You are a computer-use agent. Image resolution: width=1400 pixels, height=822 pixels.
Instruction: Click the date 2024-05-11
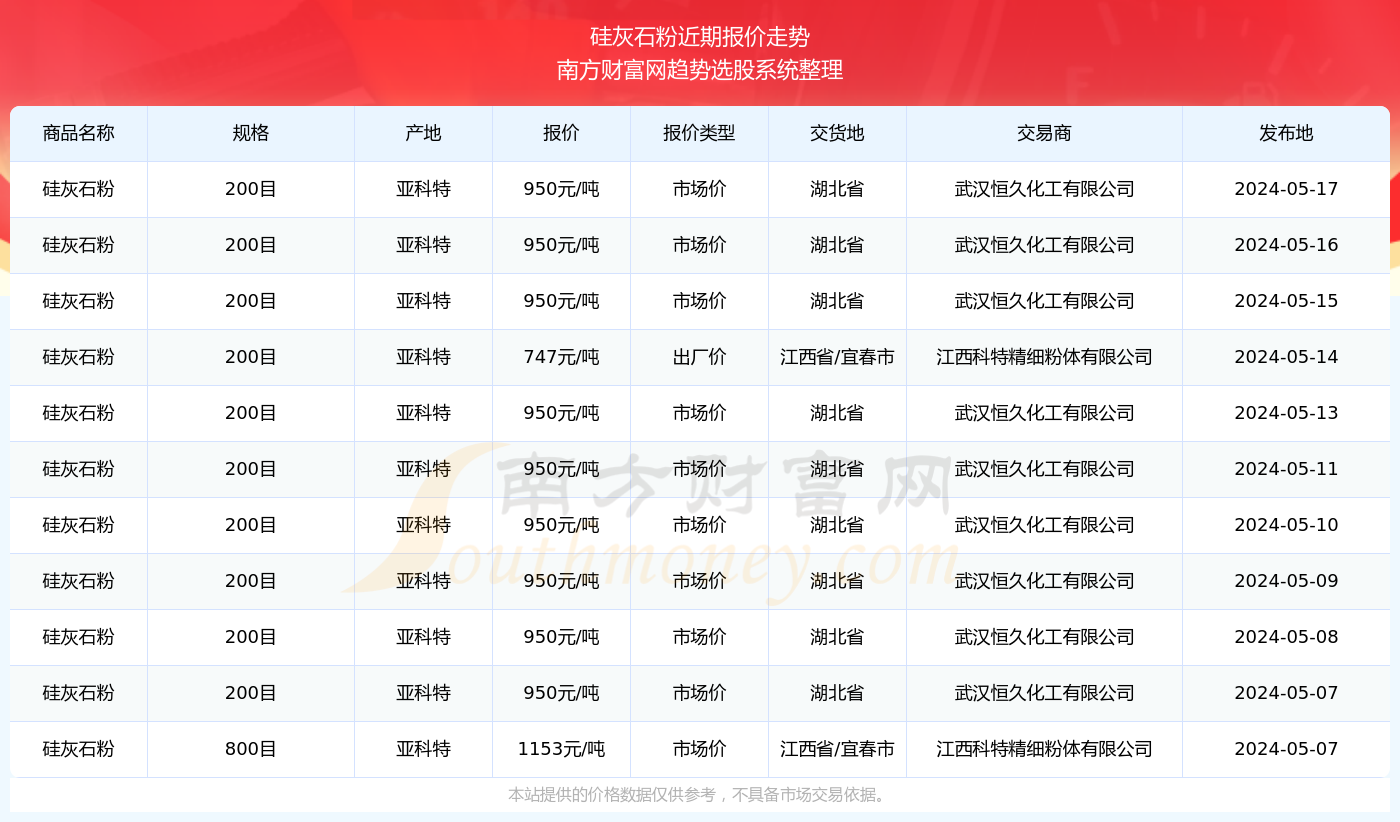[1286, 469]
